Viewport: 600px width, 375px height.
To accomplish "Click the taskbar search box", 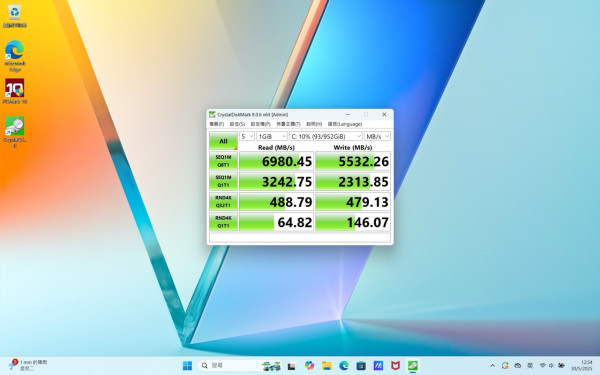I will pos(241,365).
